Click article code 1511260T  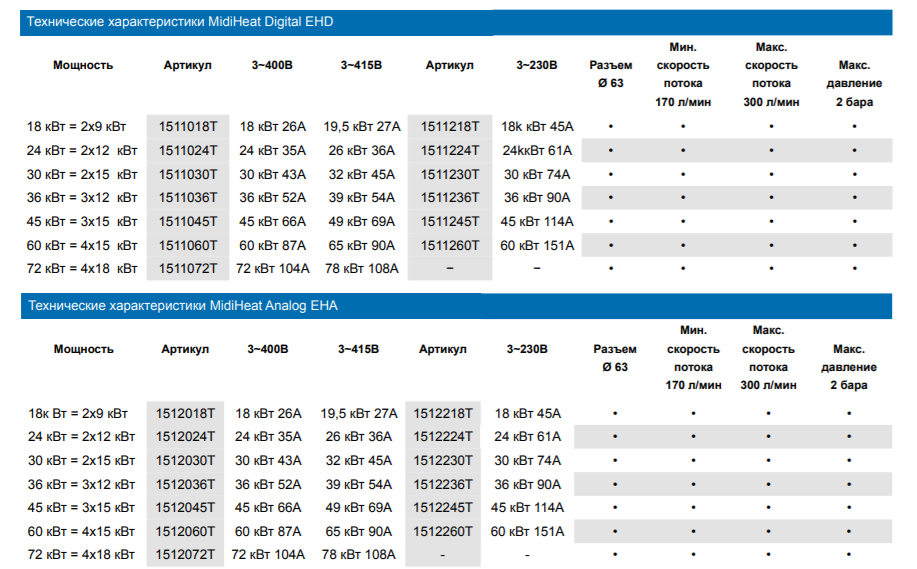[450, 245]
